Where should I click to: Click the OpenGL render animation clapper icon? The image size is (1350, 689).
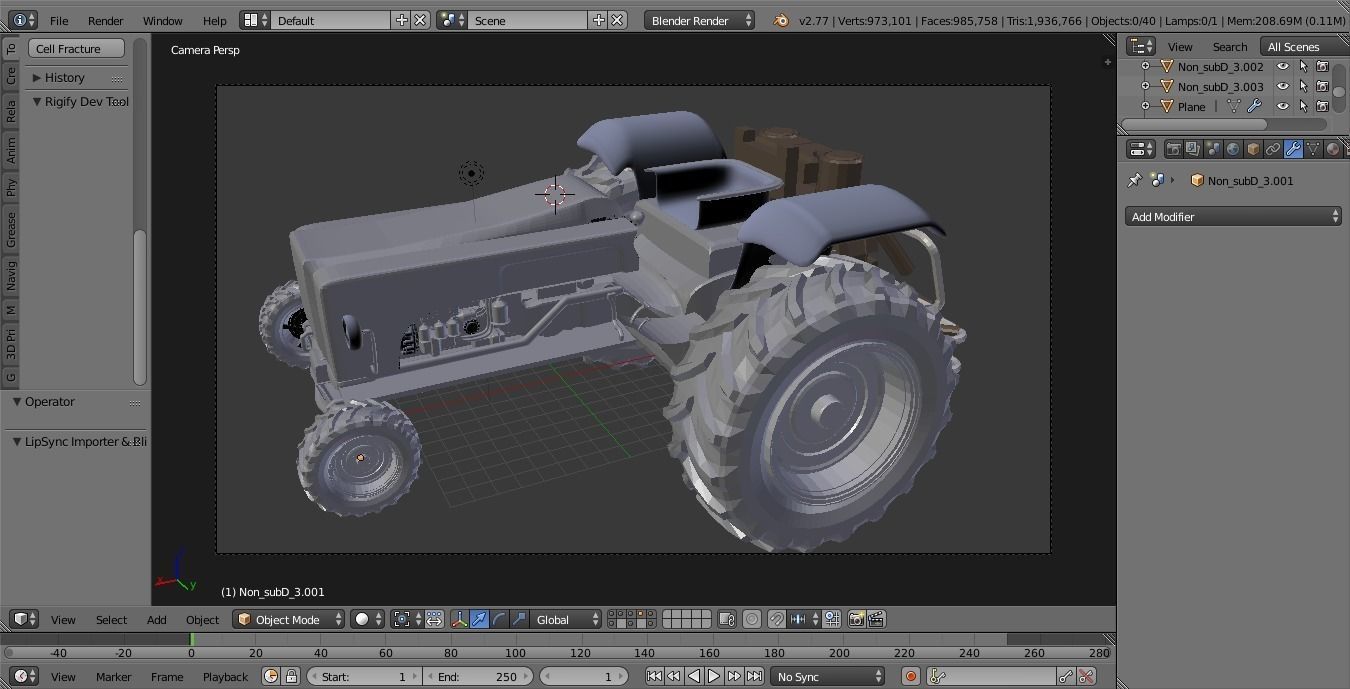click(876, 619)
